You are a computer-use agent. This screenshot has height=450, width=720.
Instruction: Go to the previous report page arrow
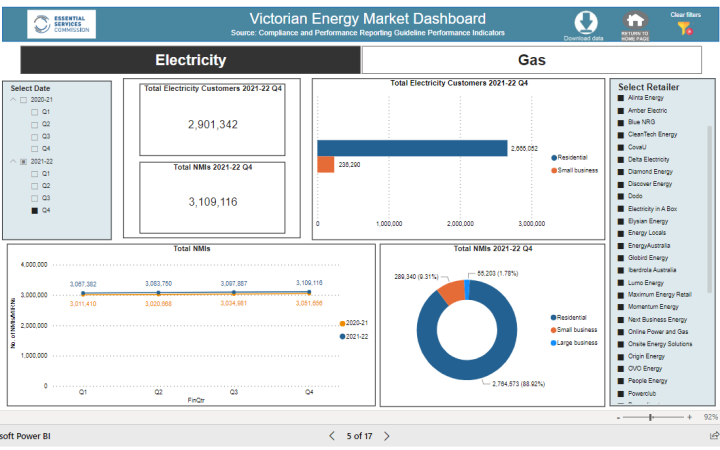pyautogui.click(x=332, y=436)
